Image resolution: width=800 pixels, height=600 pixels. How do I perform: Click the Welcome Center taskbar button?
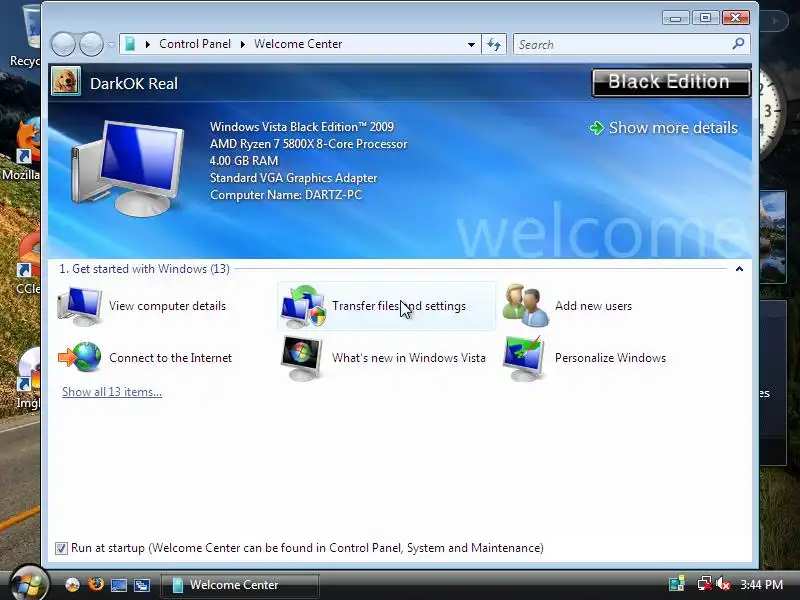click(x=240, y=585)
